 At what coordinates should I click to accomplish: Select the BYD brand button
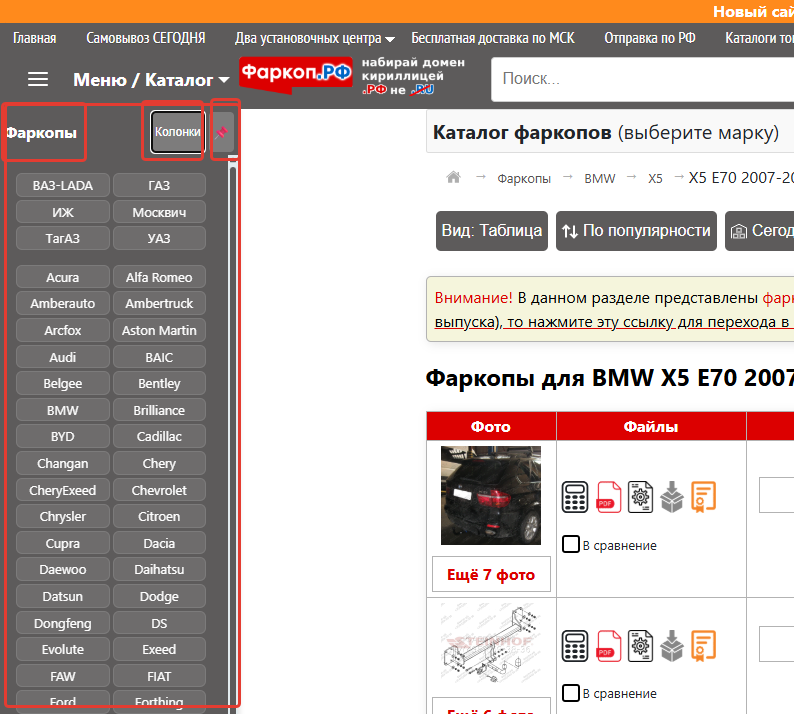[x=63, y=436]
